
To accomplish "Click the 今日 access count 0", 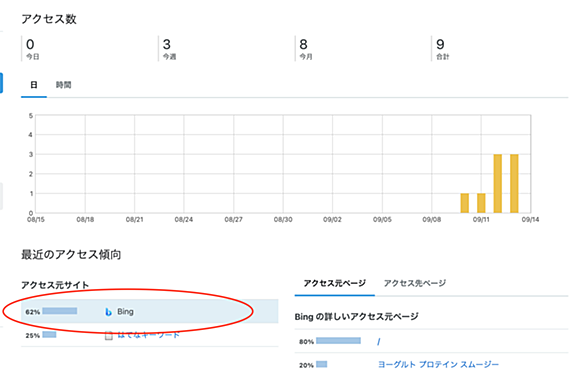I will click(30, 44).
